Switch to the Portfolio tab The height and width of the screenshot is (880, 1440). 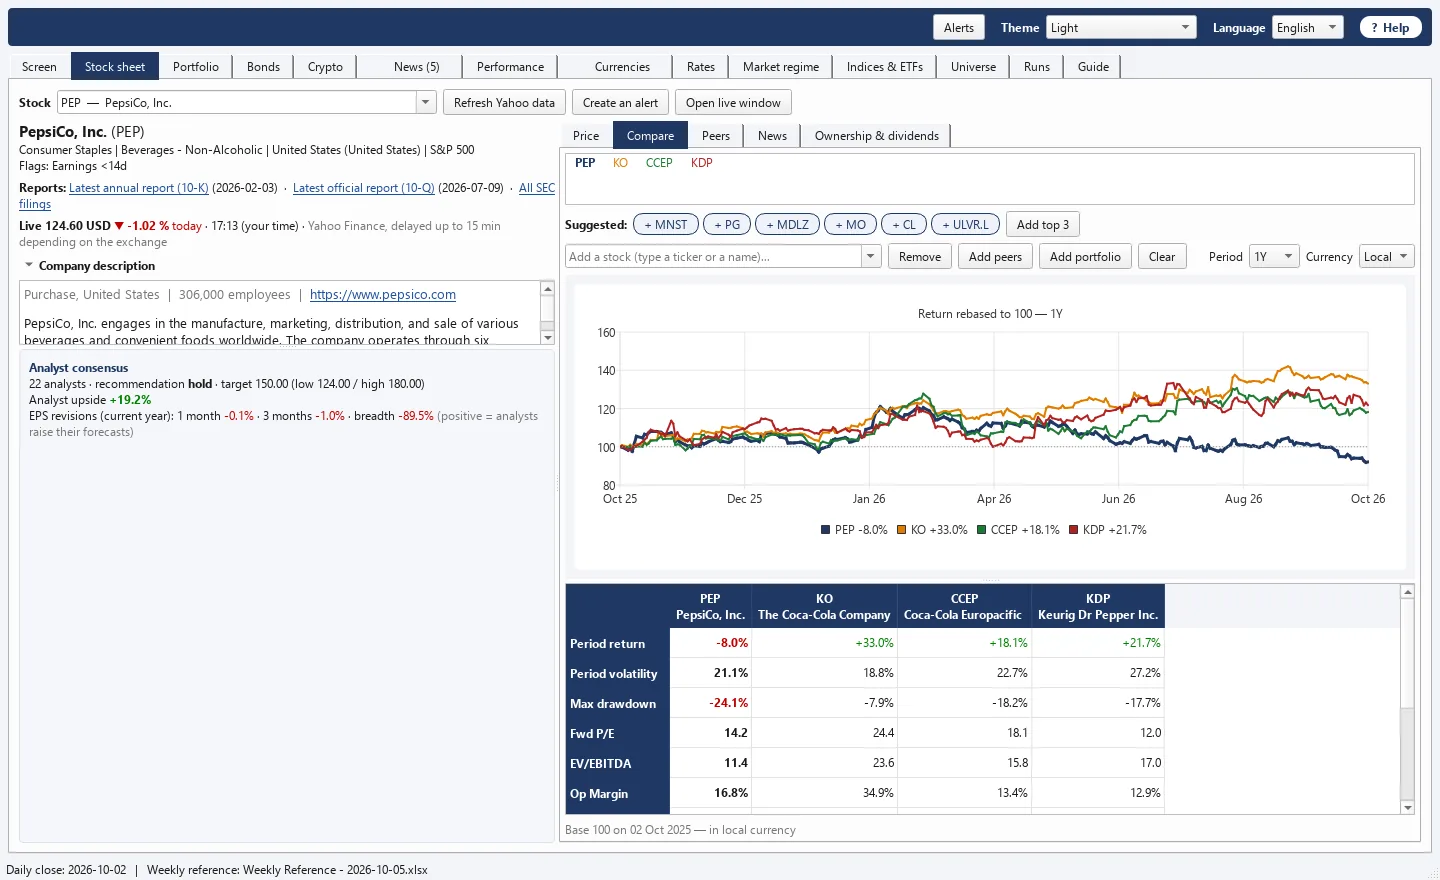(x=196, y=67)
